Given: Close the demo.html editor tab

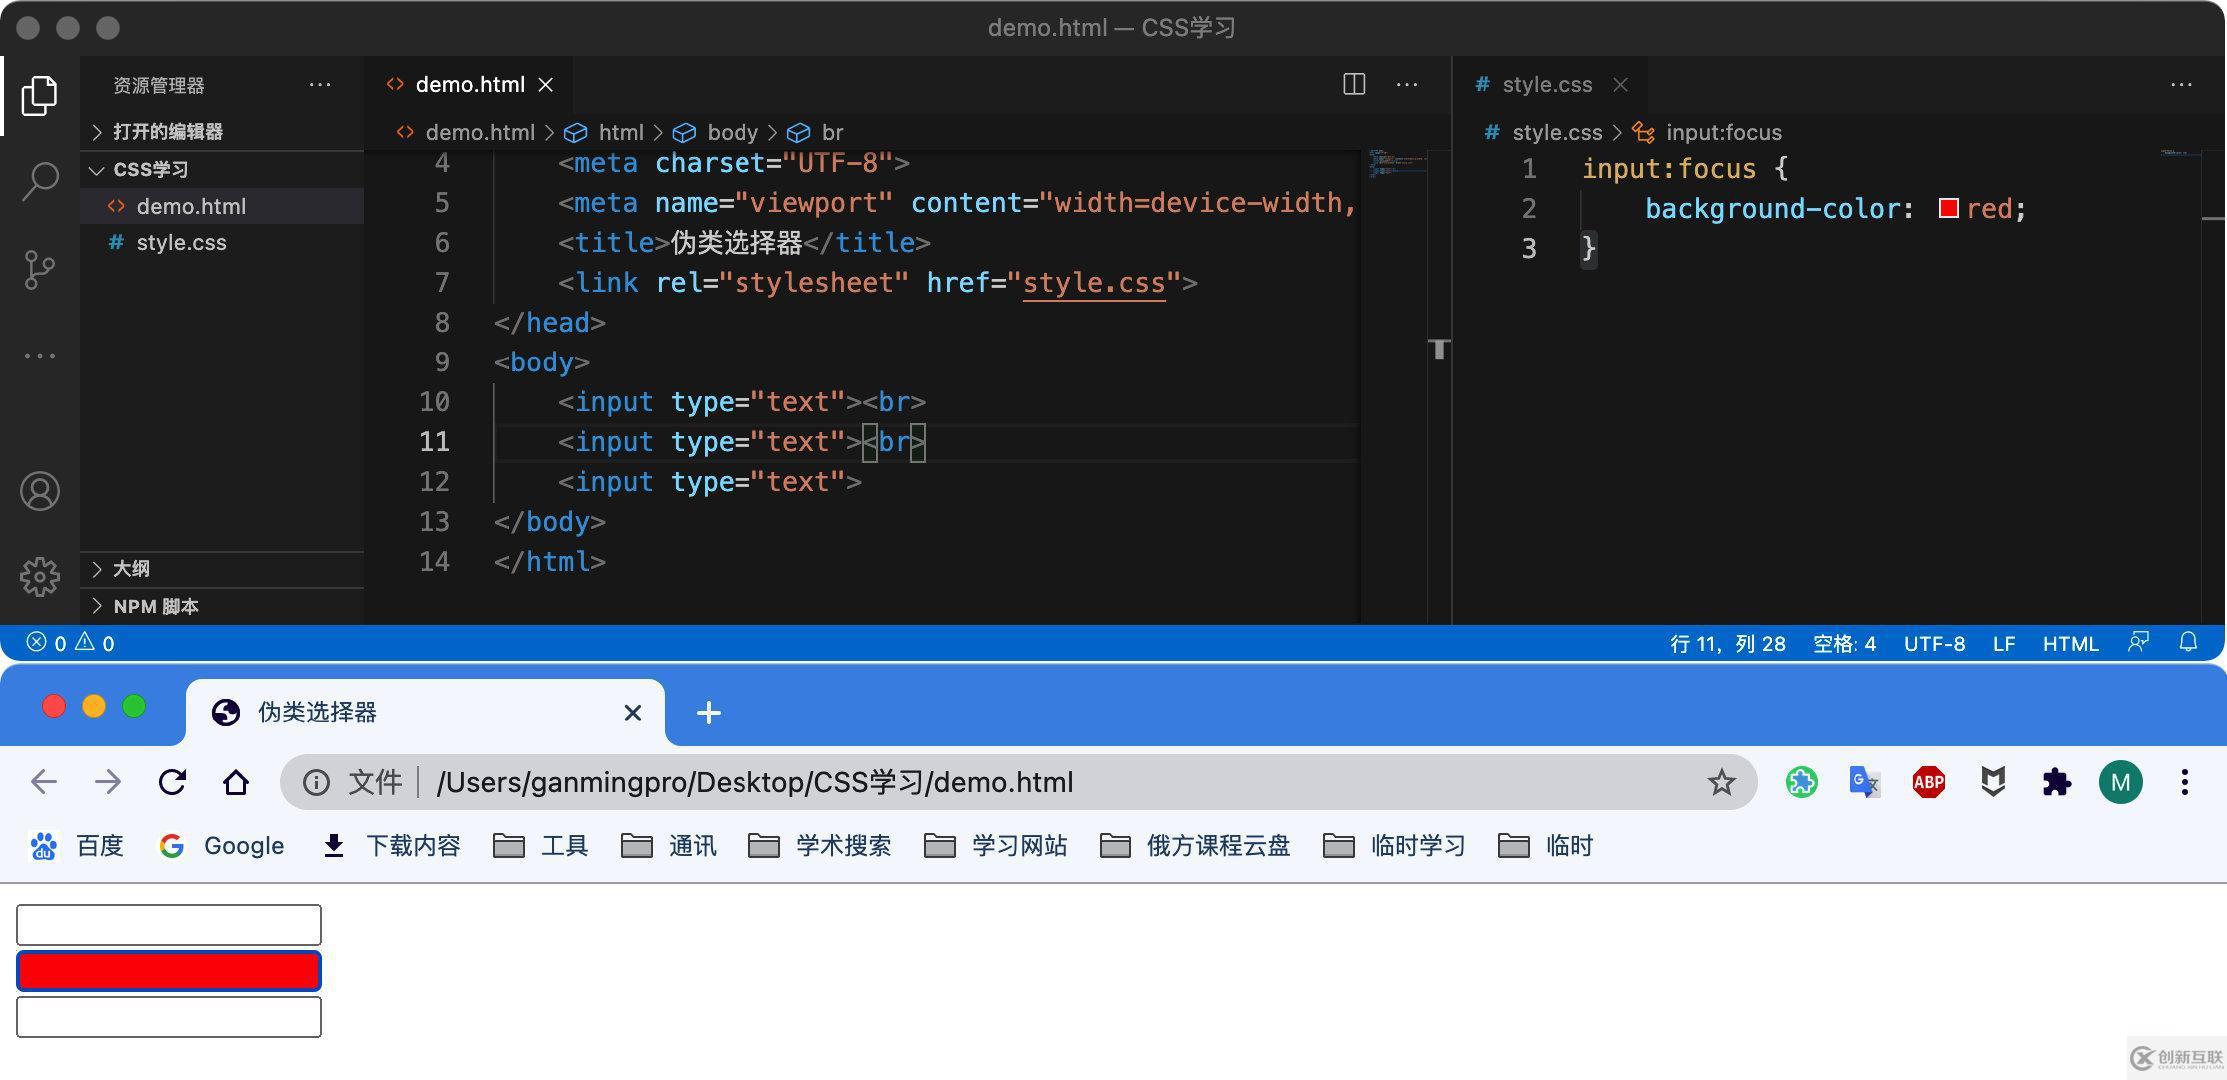Looking at the screenshot, I should click(x=546, y=85).
